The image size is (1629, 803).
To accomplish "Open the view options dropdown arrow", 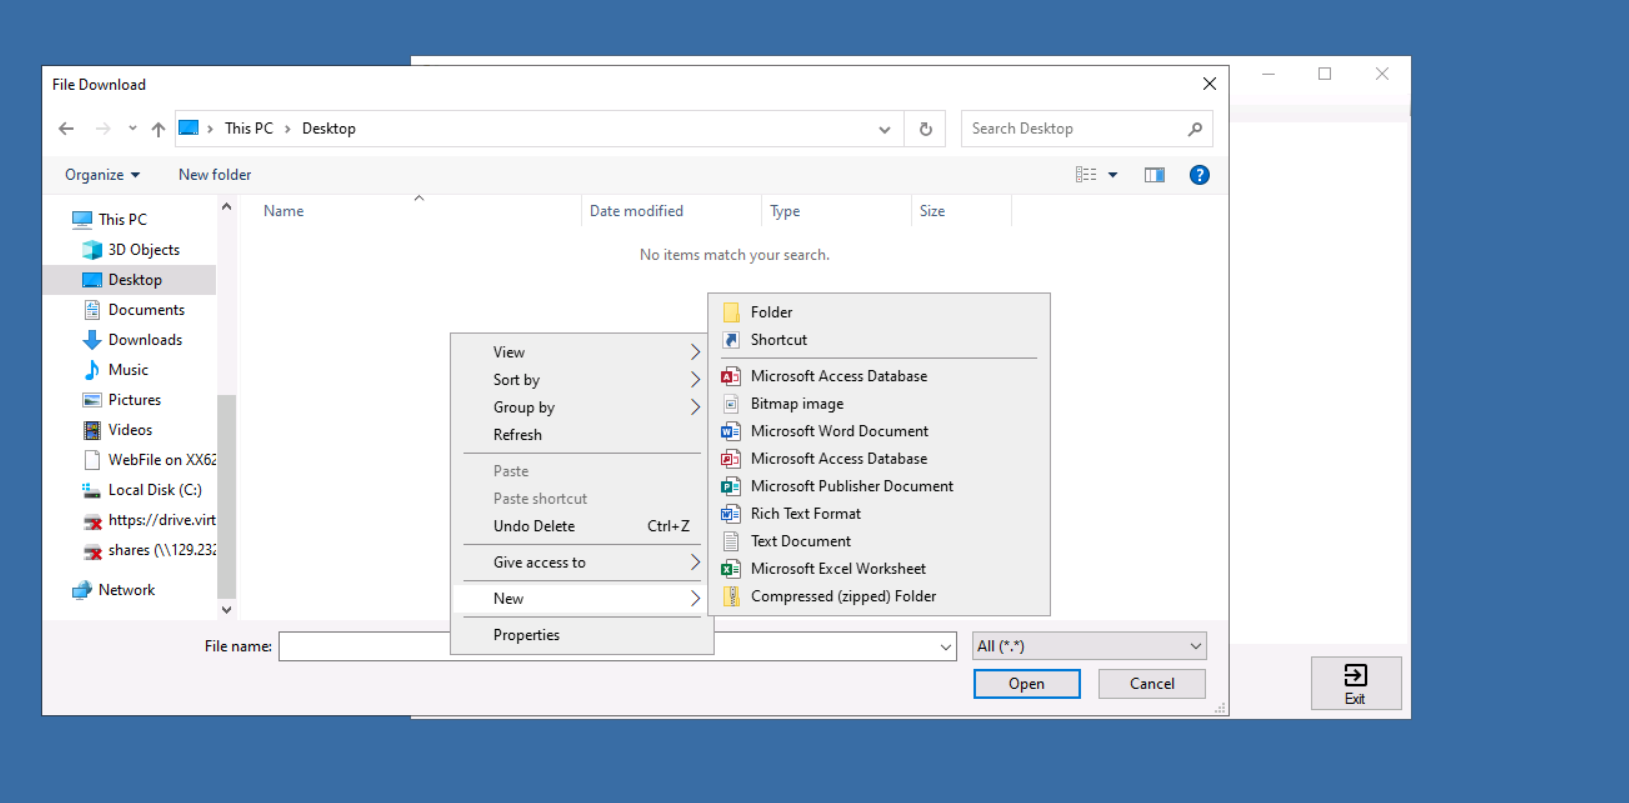I will 1112,175.
